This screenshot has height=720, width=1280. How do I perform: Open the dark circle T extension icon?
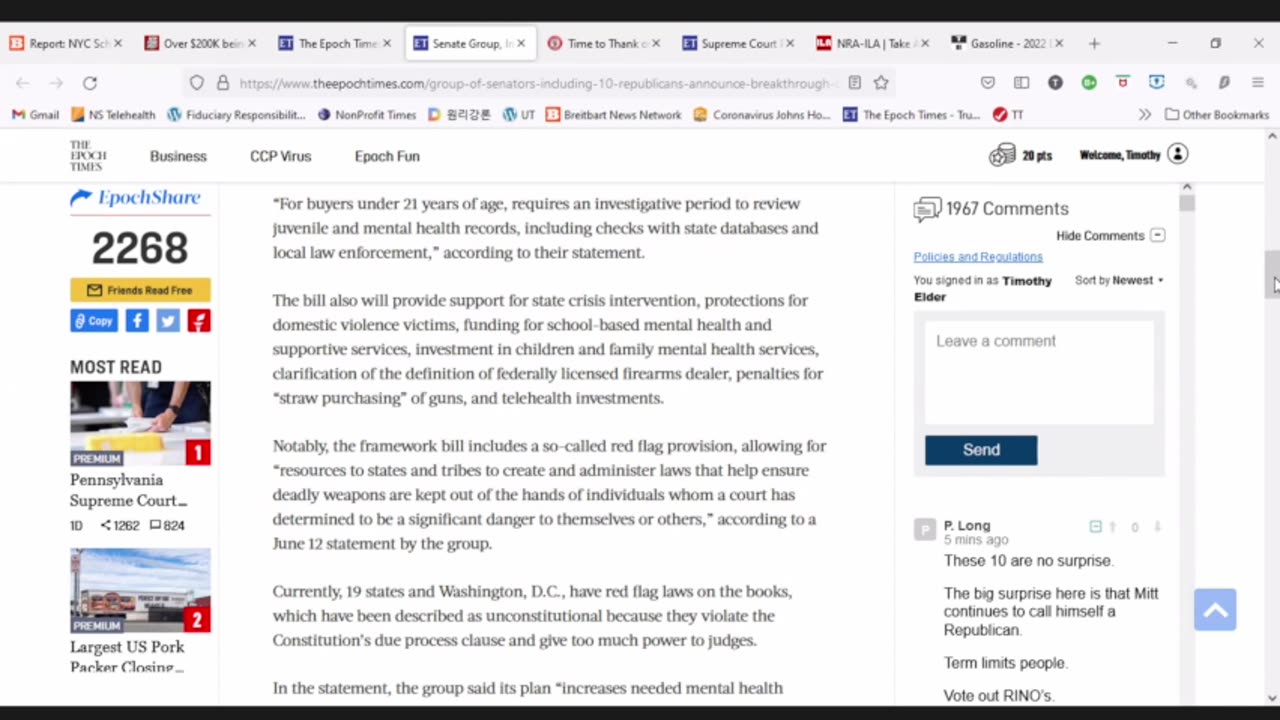click(x=1055, y=83)
